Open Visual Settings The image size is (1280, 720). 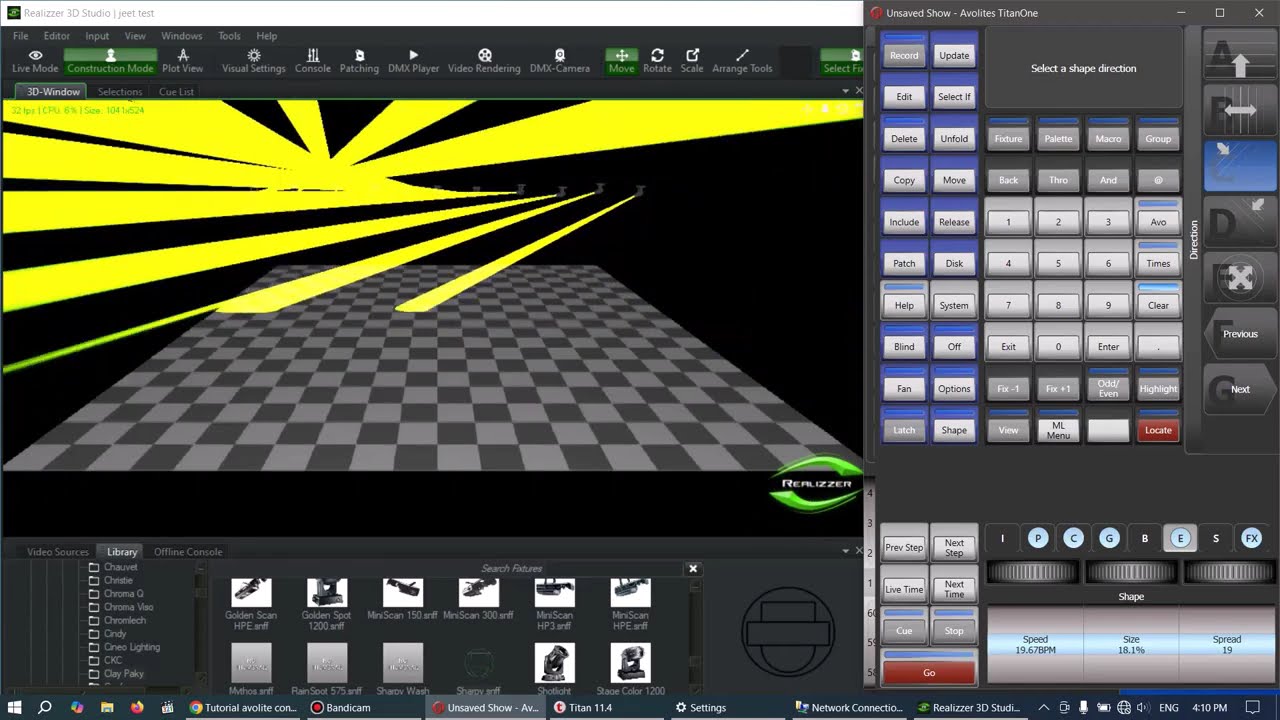254,61
